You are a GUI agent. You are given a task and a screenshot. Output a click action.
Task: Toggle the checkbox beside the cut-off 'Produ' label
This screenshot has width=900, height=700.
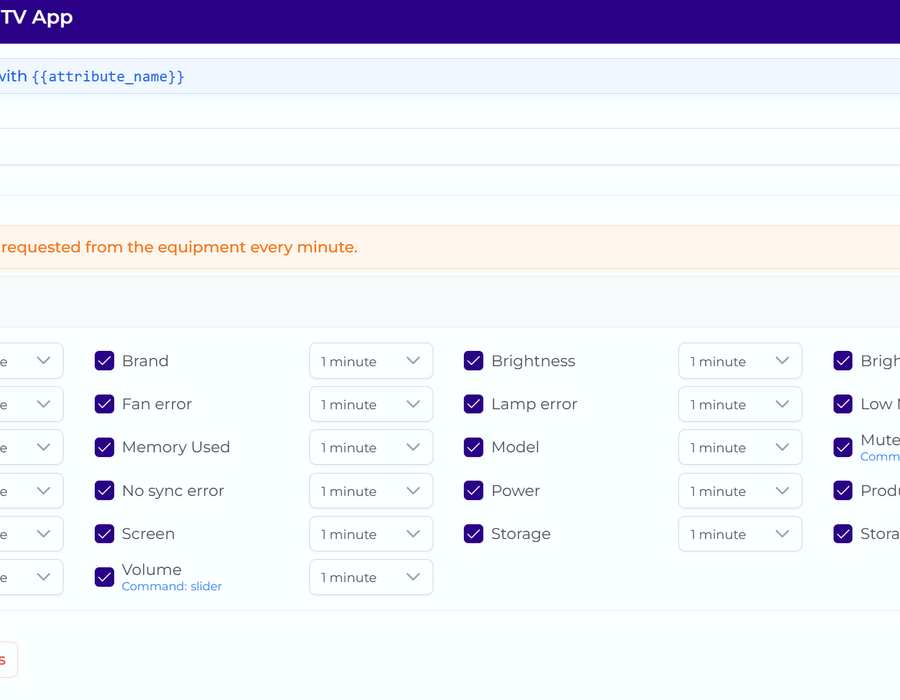(843, 491)
